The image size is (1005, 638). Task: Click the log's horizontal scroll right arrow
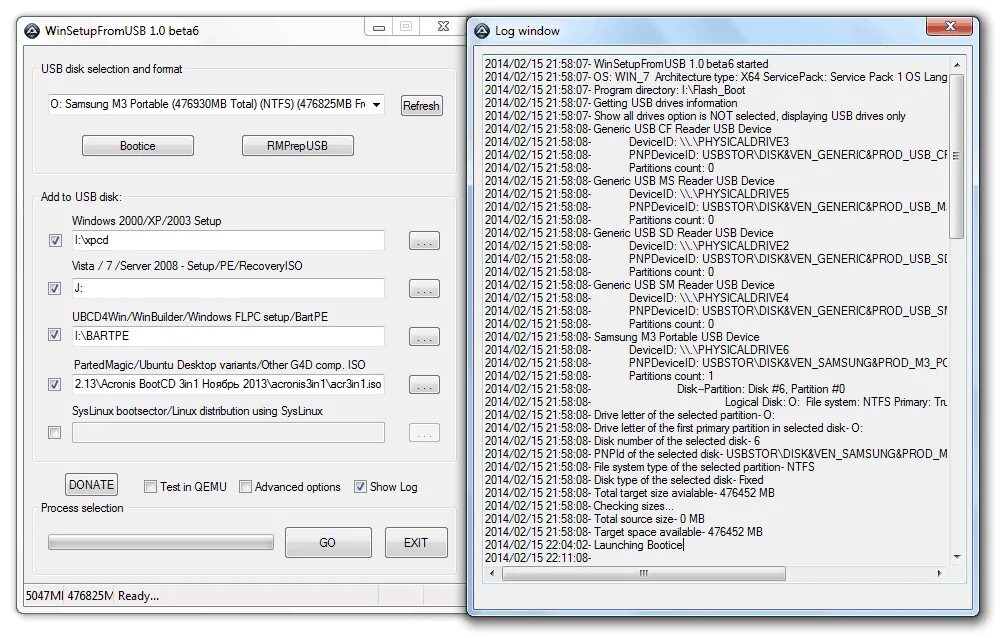click(x=940, y=573)
